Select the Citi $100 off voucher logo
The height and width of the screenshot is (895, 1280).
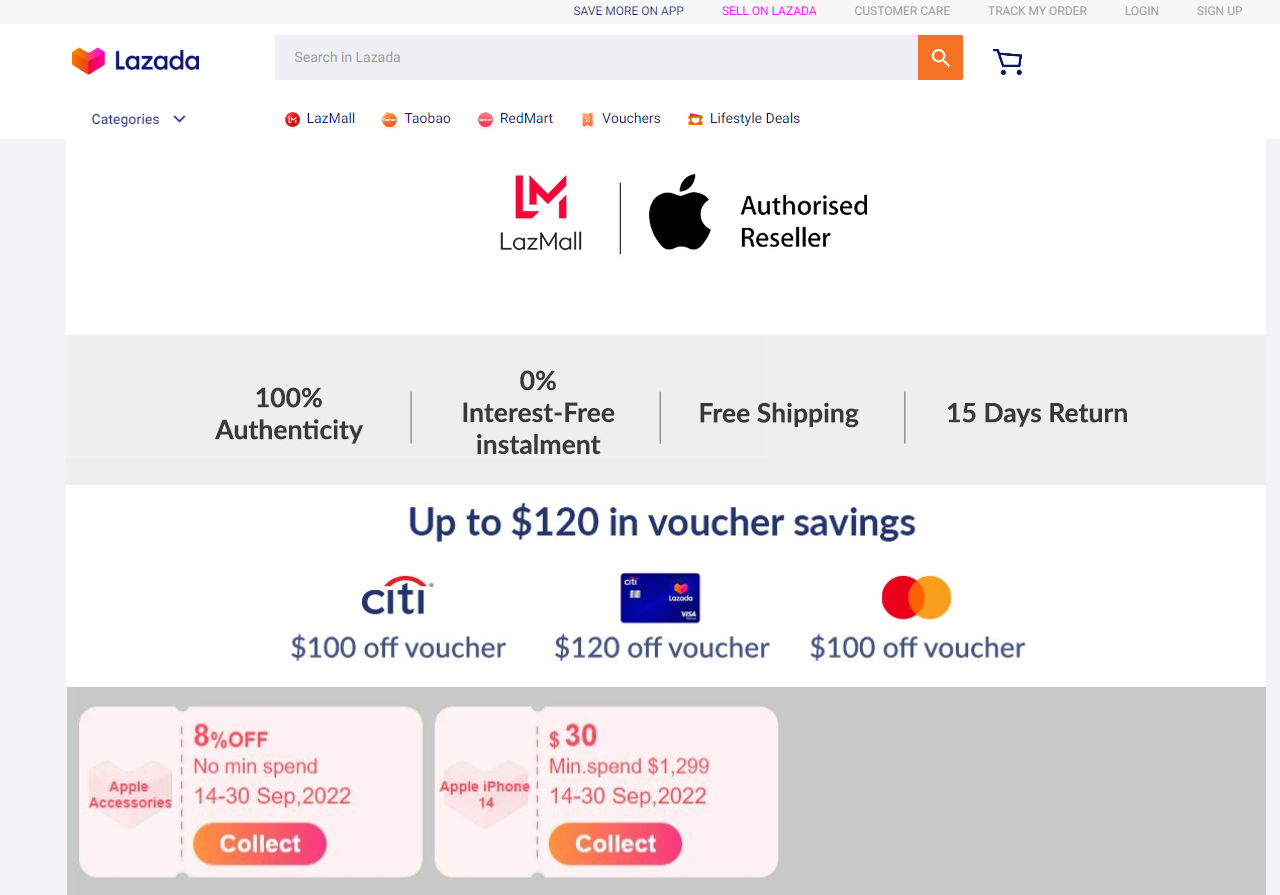tap(397, 597)
